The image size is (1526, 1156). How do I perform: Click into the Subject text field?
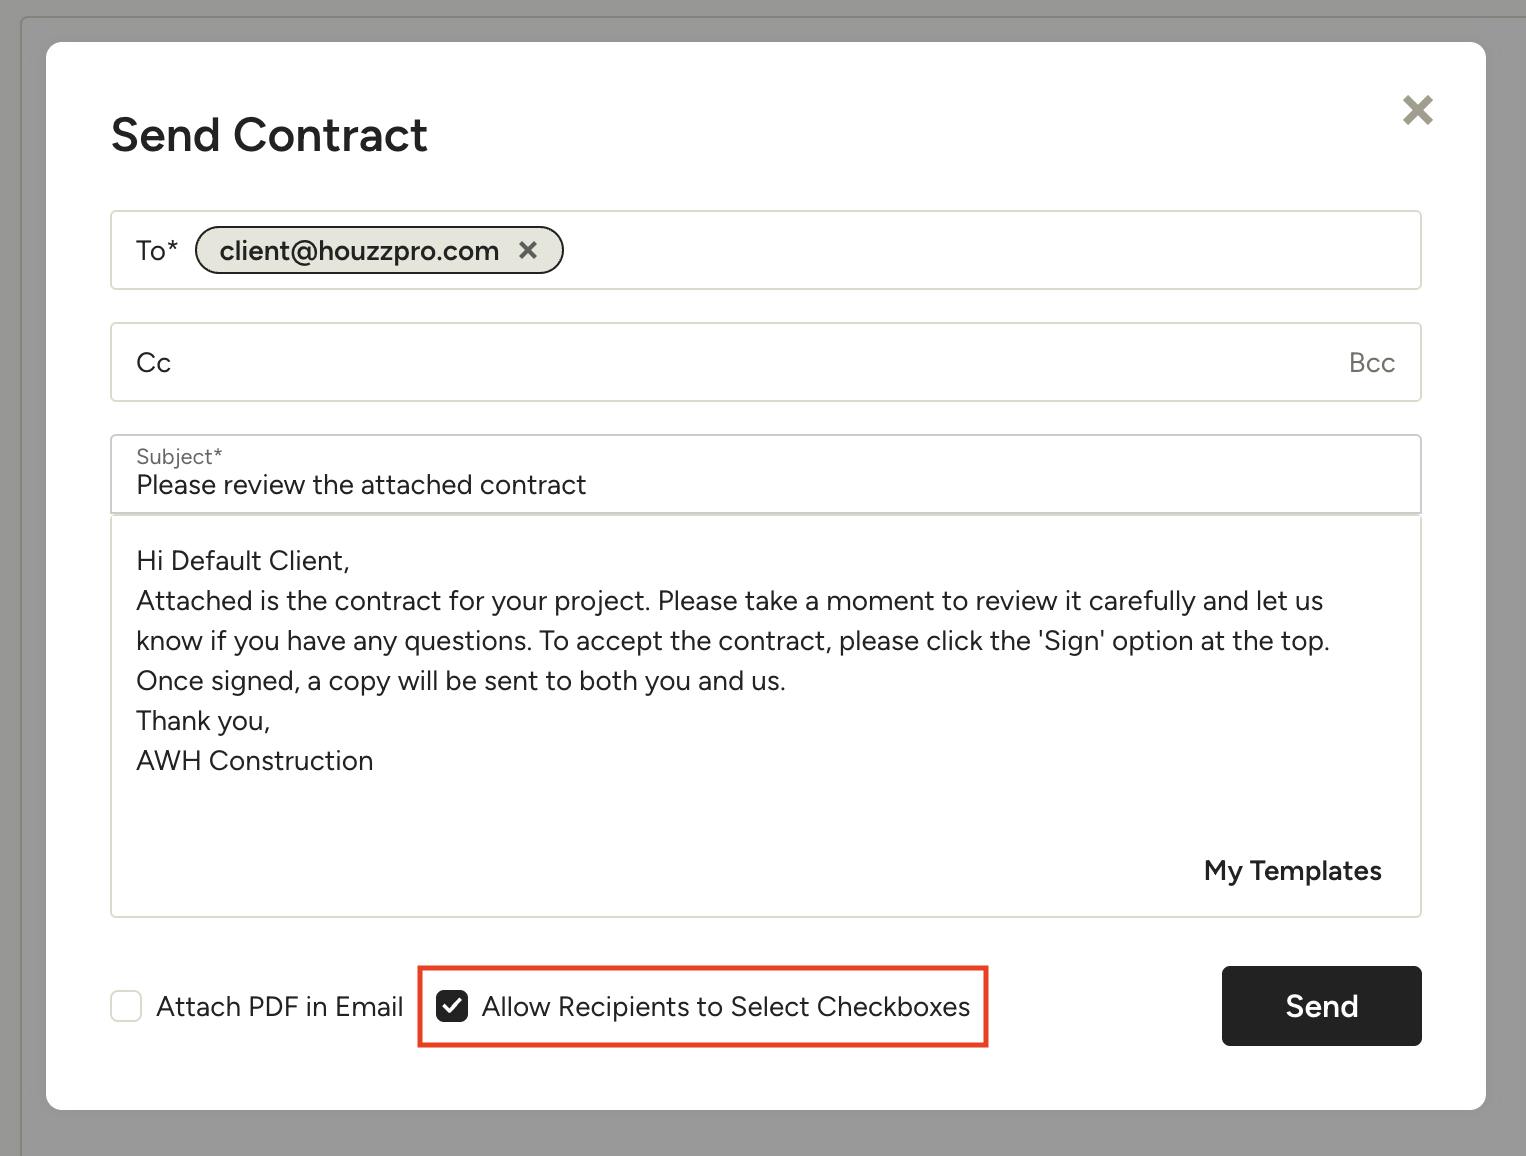(x=700, y=486)
